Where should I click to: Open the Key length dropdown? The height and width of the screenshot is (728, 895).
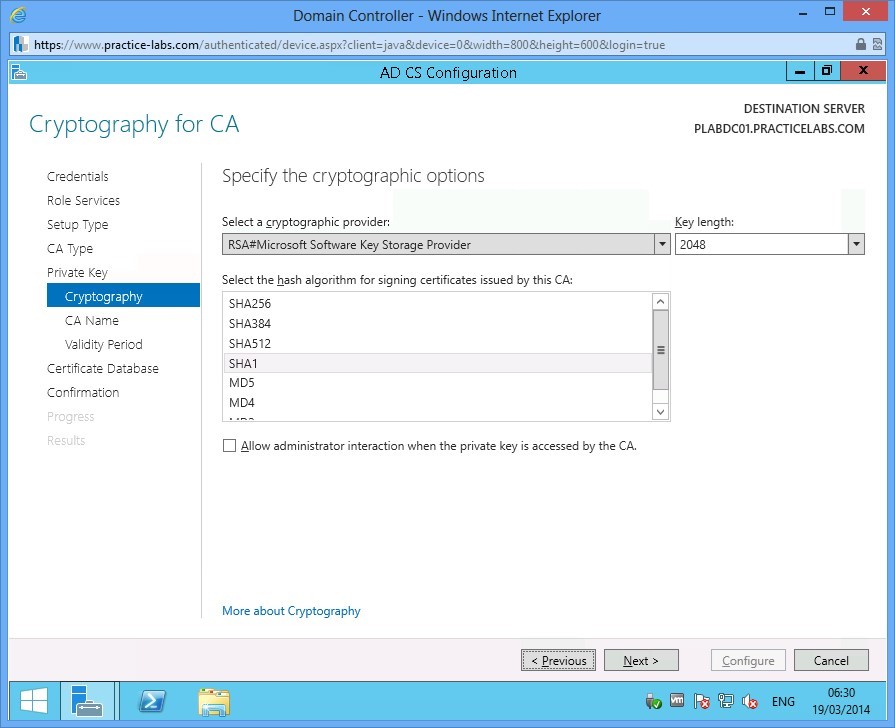(855, 244)
